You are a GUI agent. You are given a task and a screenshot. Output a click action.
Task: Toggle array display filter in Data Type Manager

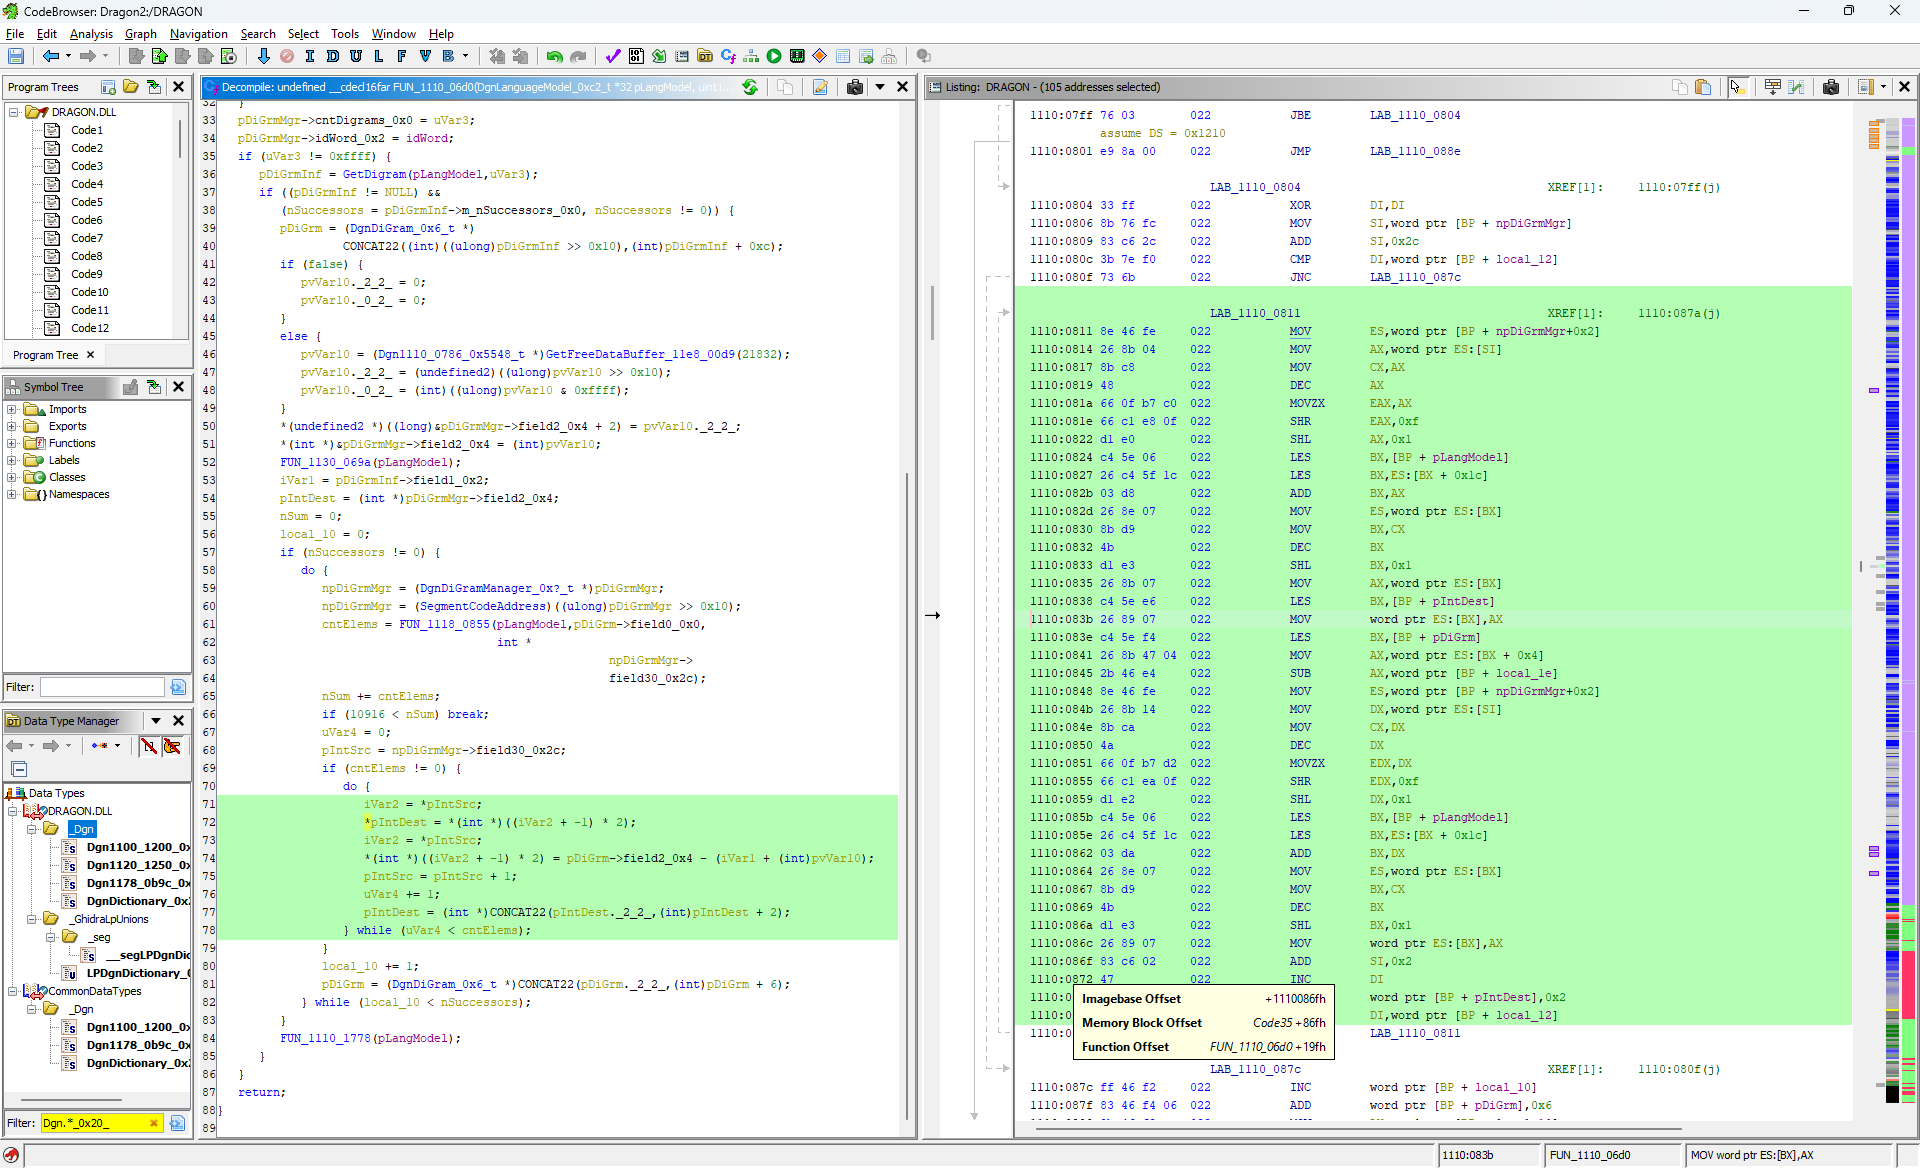pos(149,746)
